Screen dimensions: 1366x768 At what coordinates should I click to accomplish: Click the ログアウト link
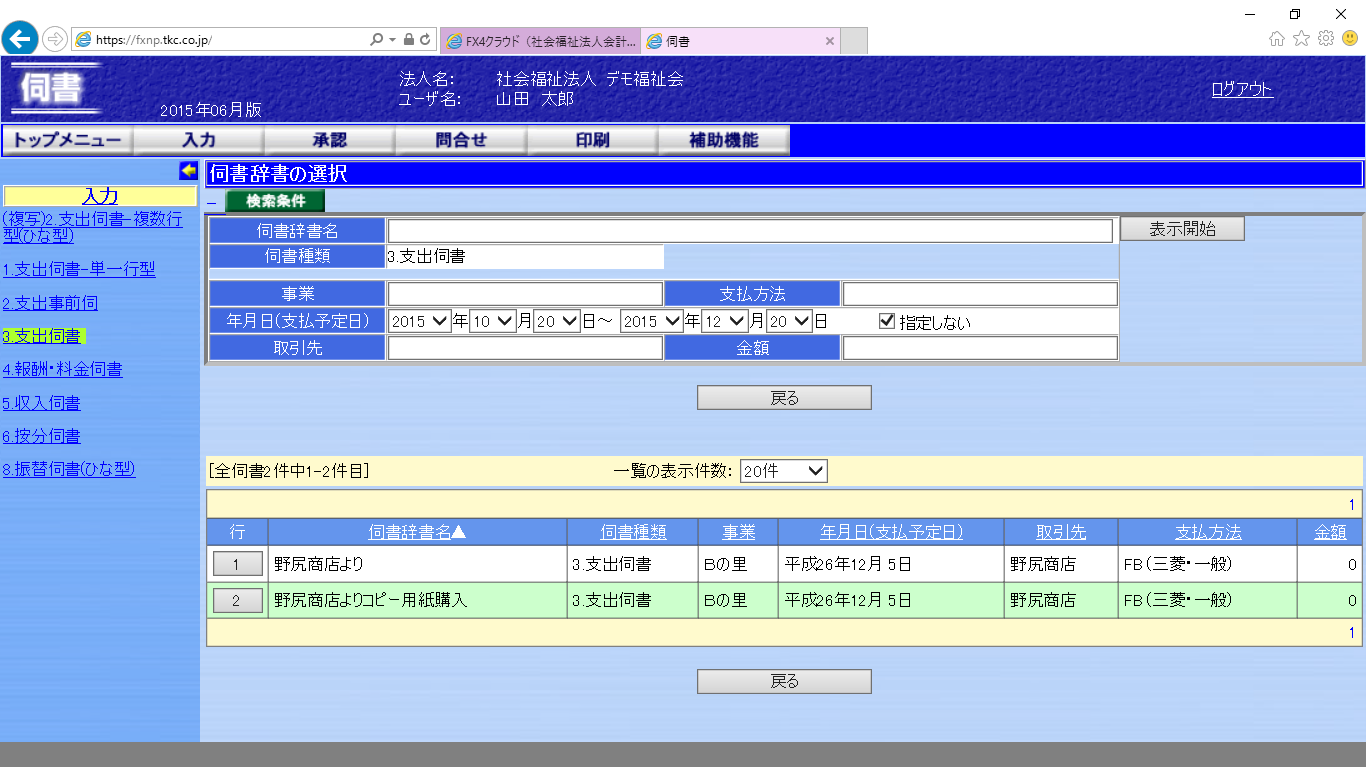click(x=1242, y=89)
